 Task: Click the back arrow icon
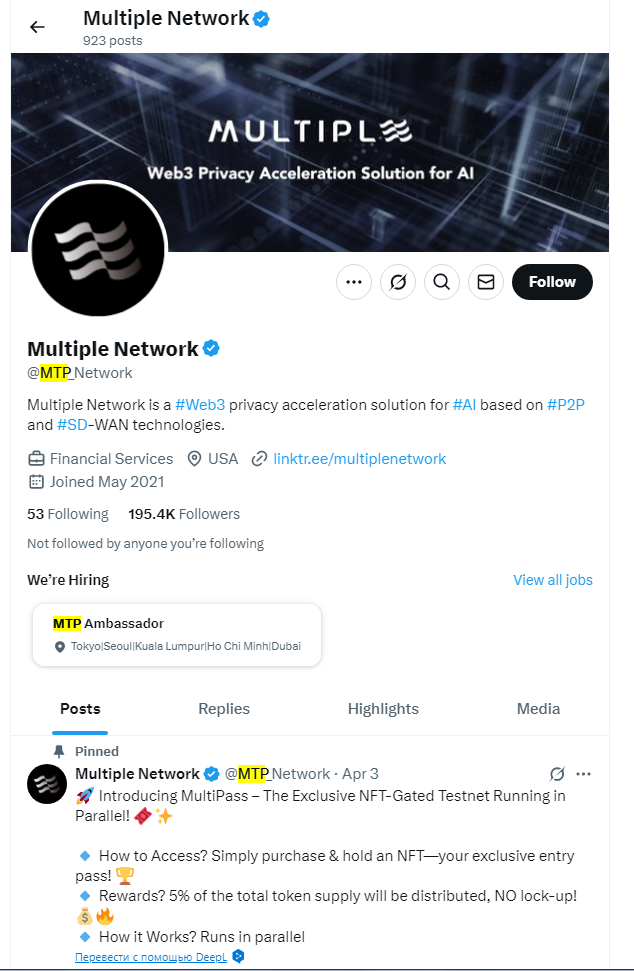click(37, 27)
